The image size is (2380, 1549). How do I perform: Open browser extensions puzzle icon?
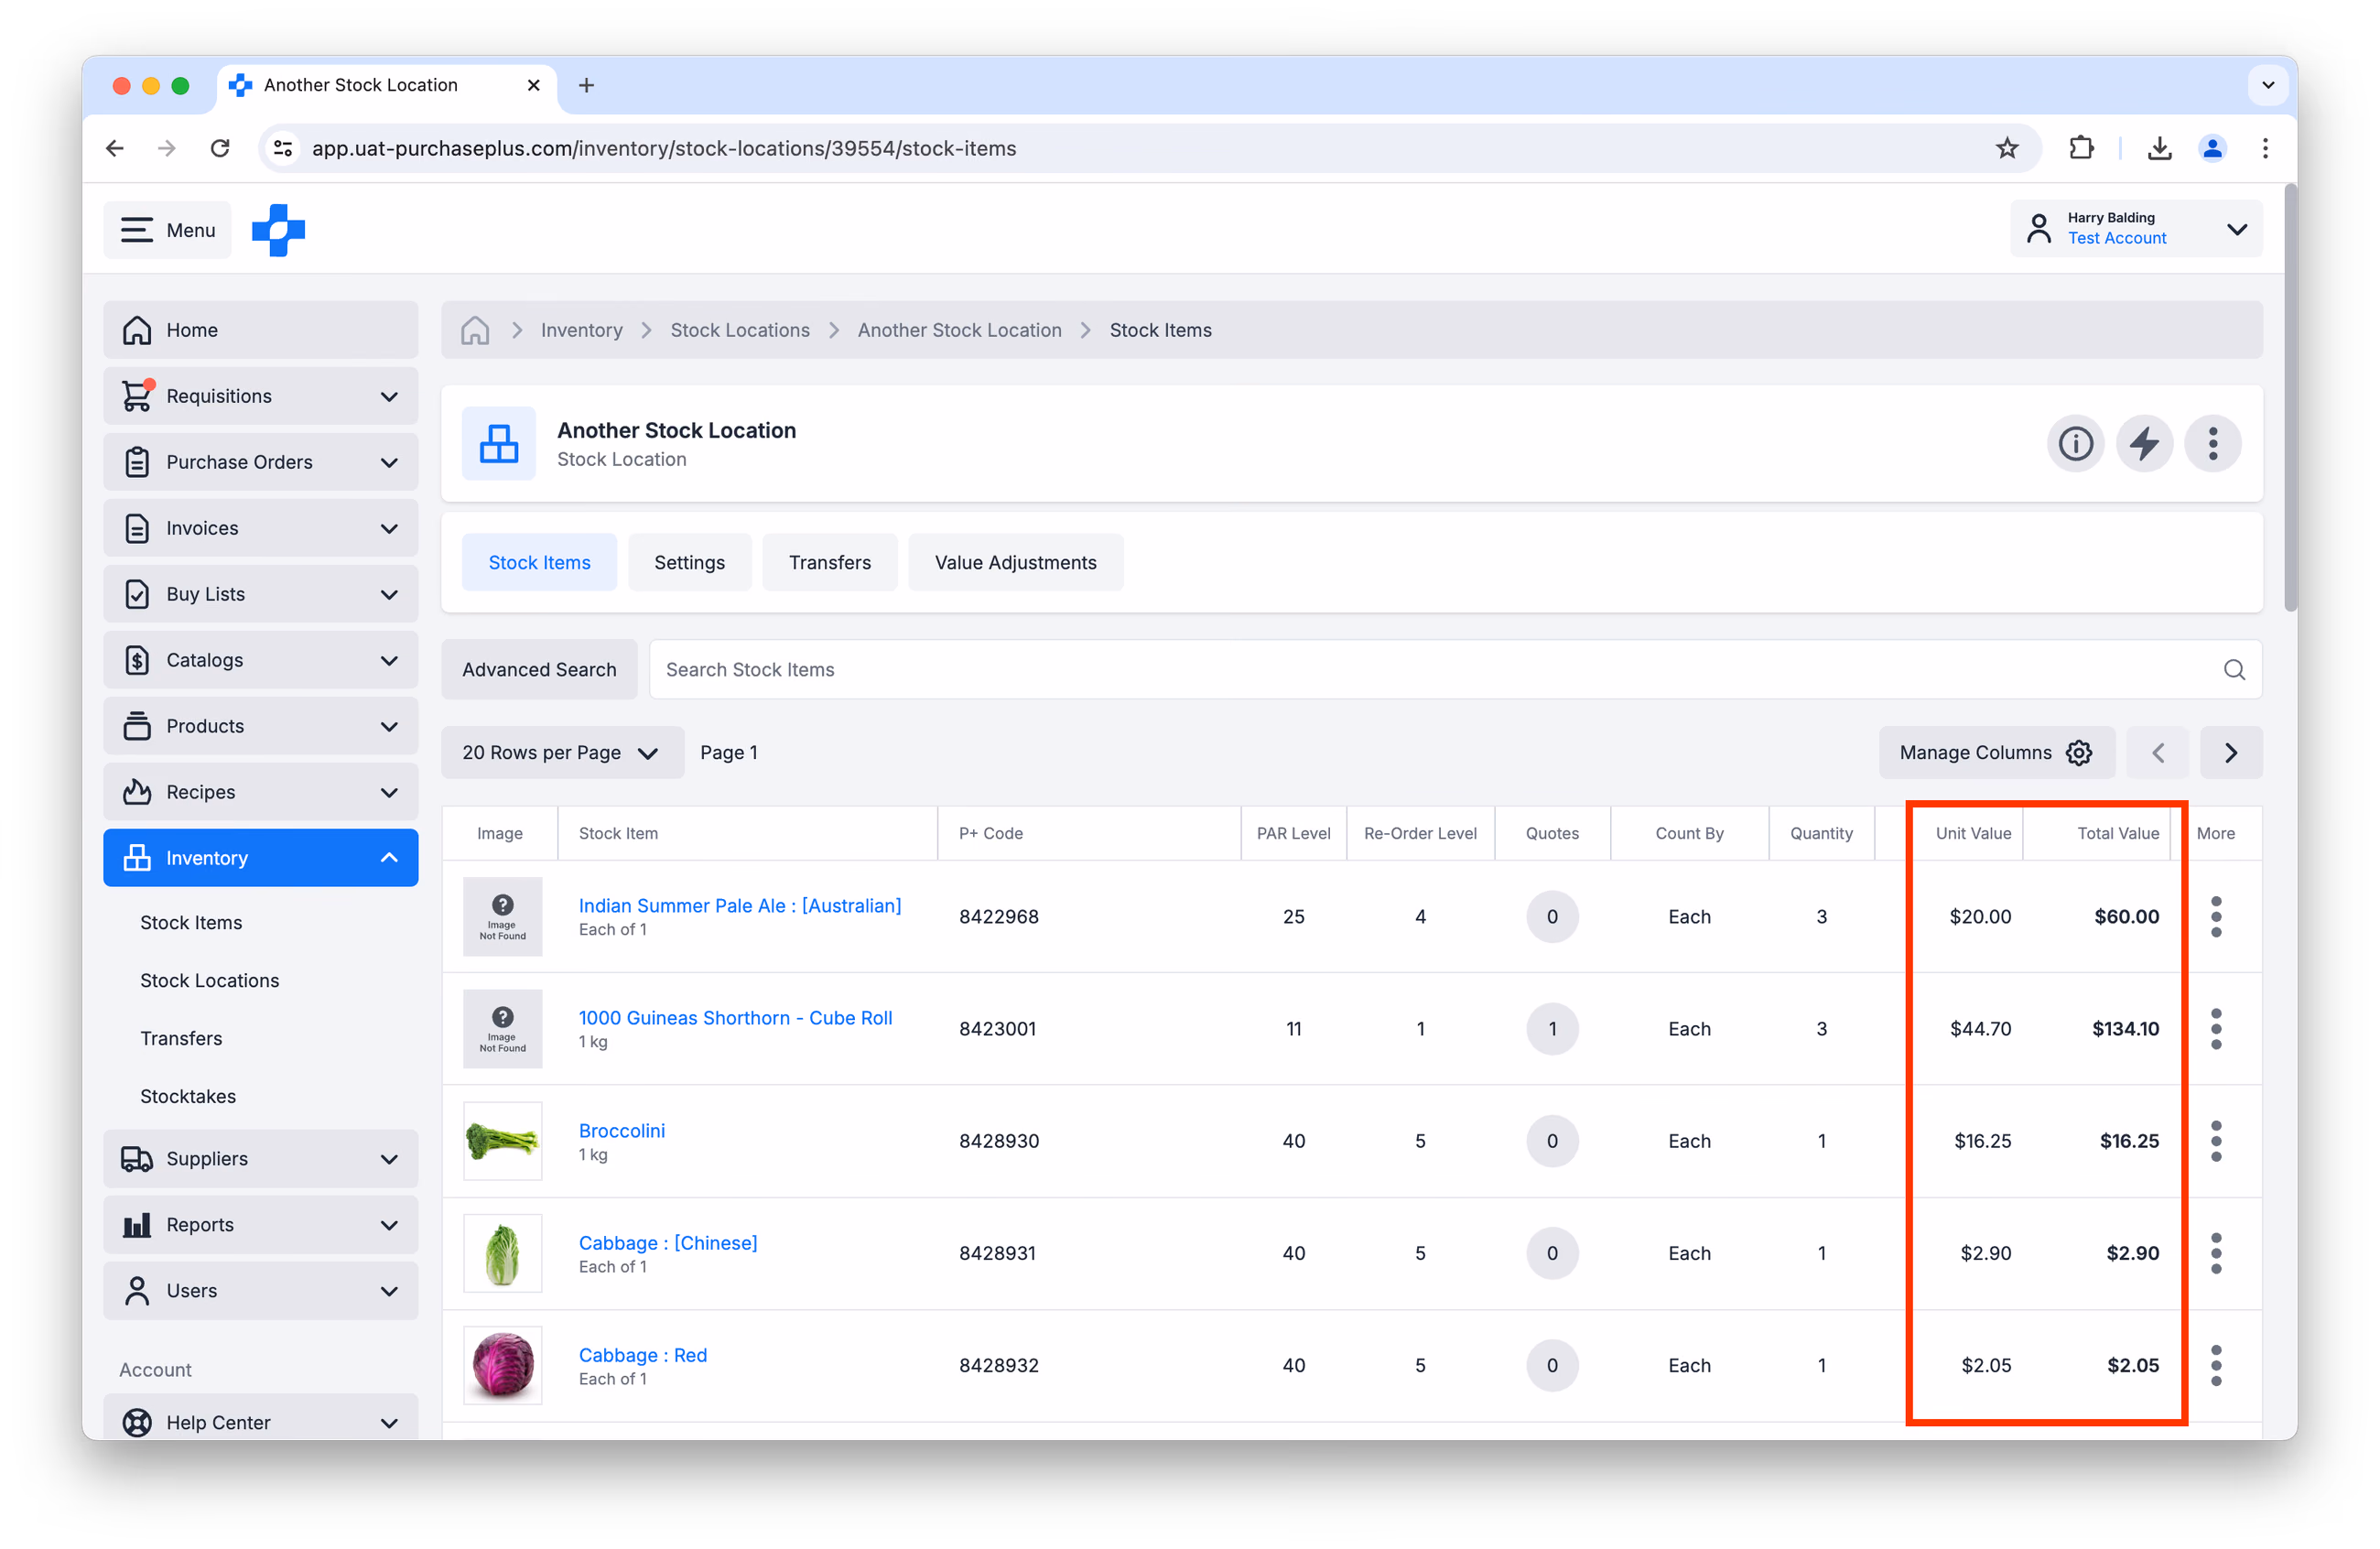pos(2081,148)
